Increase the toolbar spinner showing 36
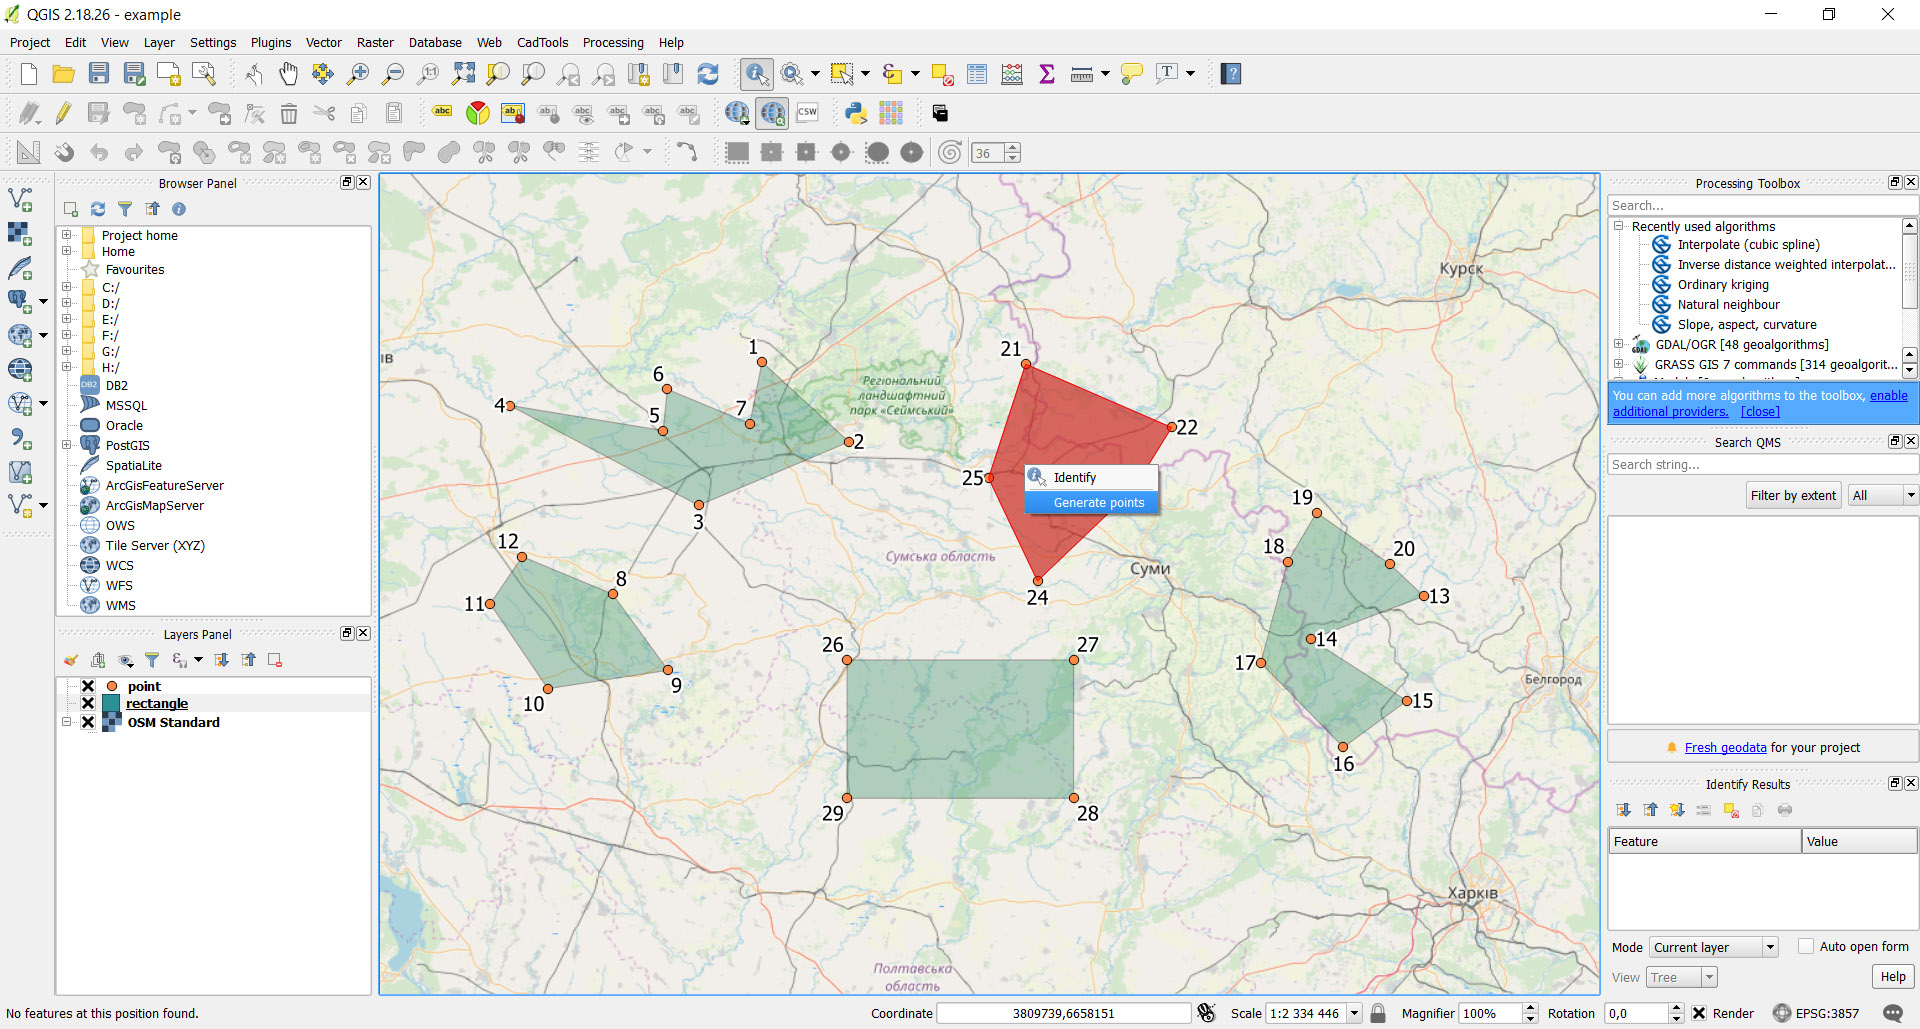The image size is (1920, 1029). [1013, 148]
